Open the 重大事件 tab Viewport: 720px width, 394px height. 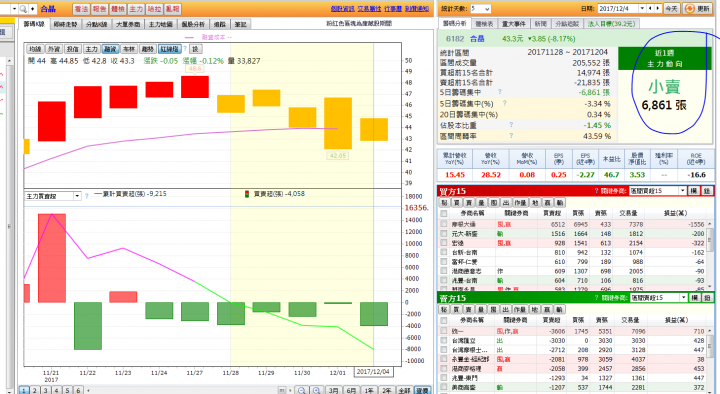point(514,24)
